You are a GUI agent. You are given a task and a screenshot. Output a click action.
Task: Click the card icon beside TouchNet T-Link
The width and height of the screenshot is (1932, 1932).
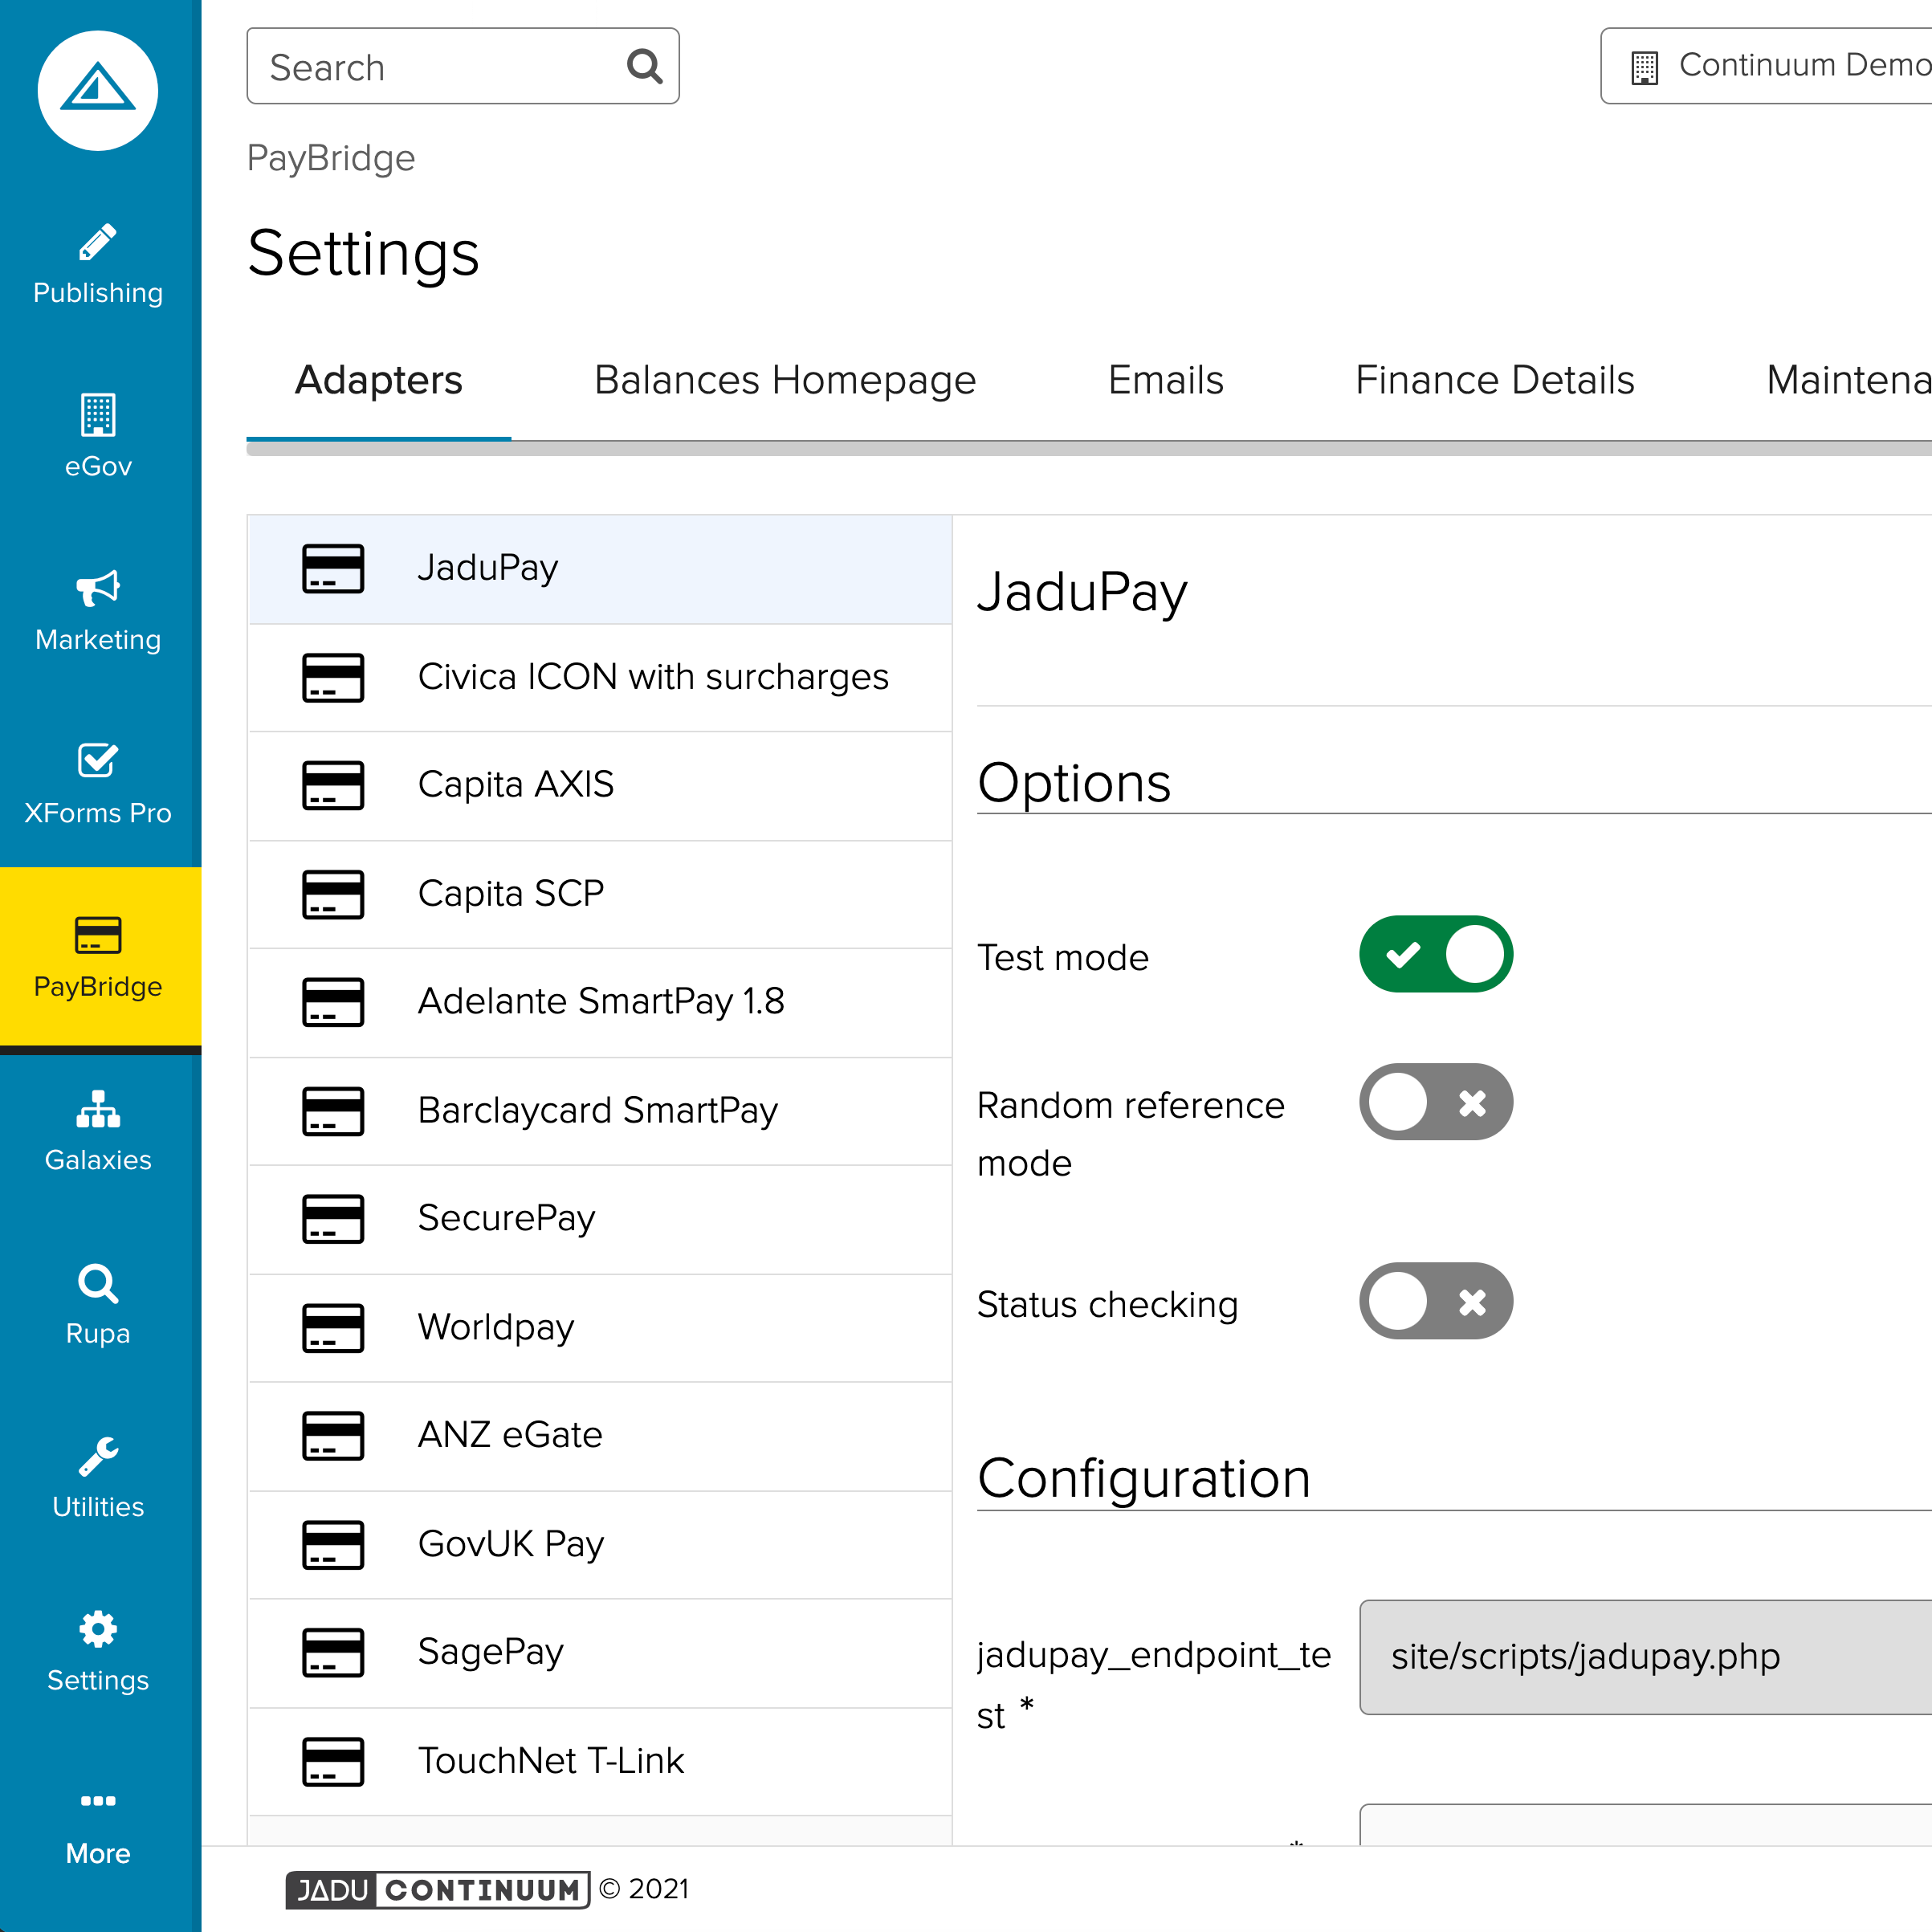coord(333,1762)
